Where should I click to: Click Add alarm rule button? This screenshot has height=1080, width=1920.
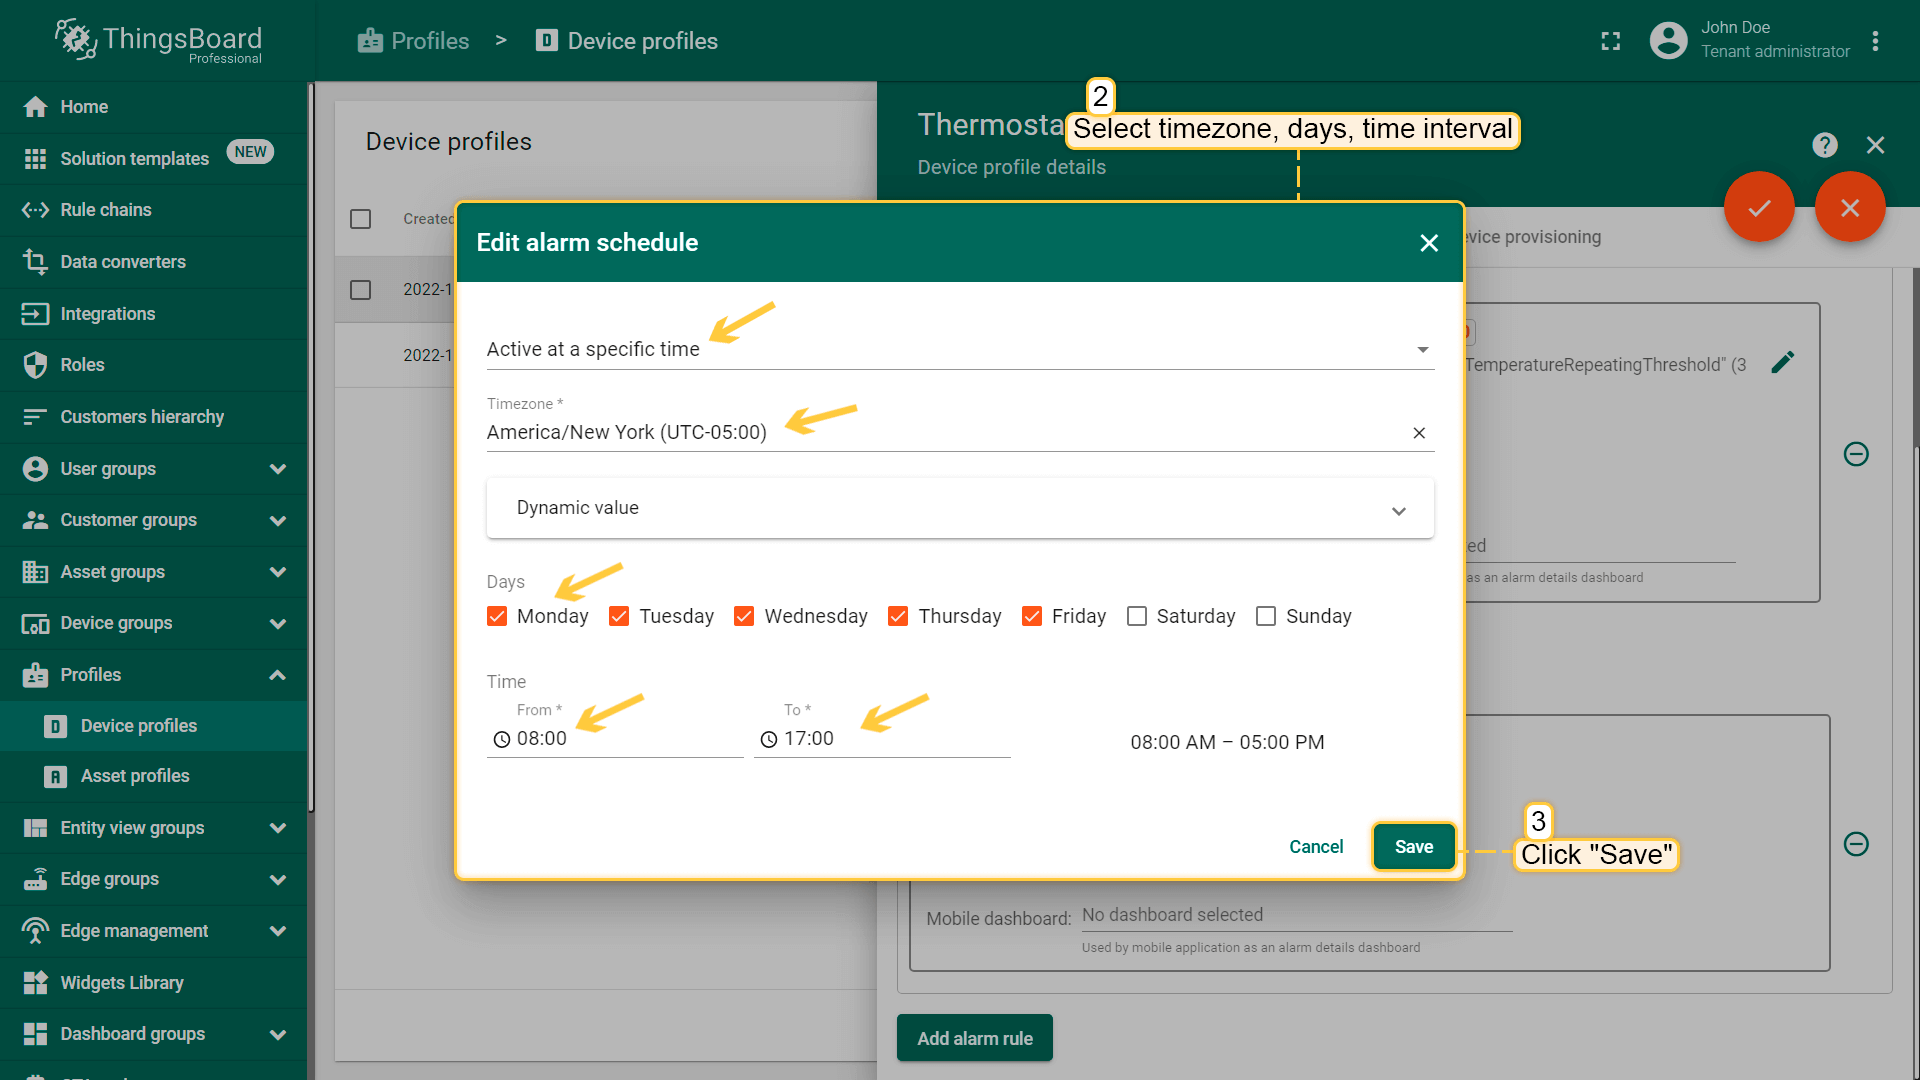975,1038
